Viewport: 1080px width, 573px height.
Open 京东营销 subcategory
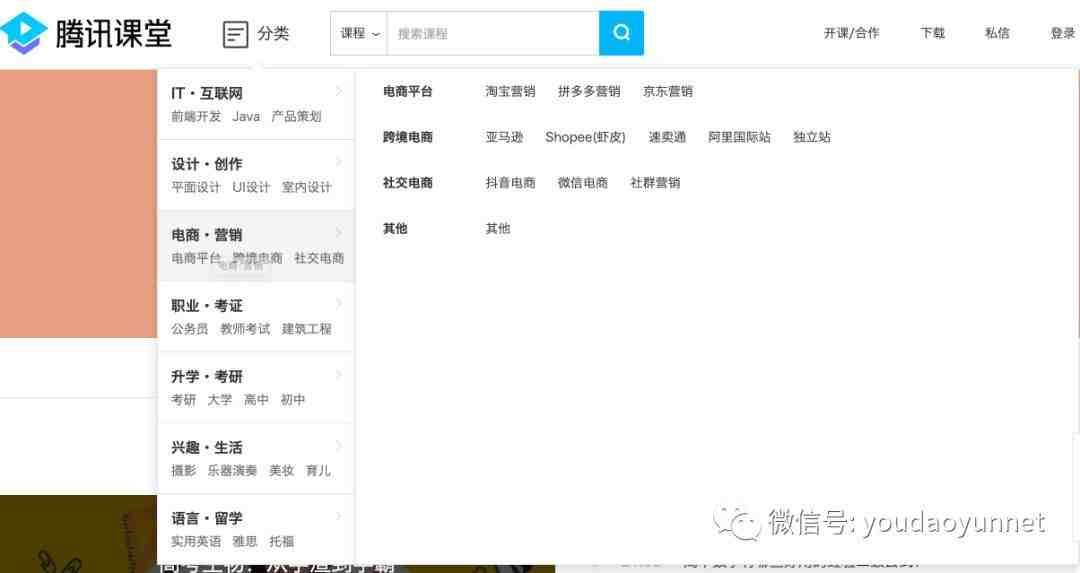[668, 92]
